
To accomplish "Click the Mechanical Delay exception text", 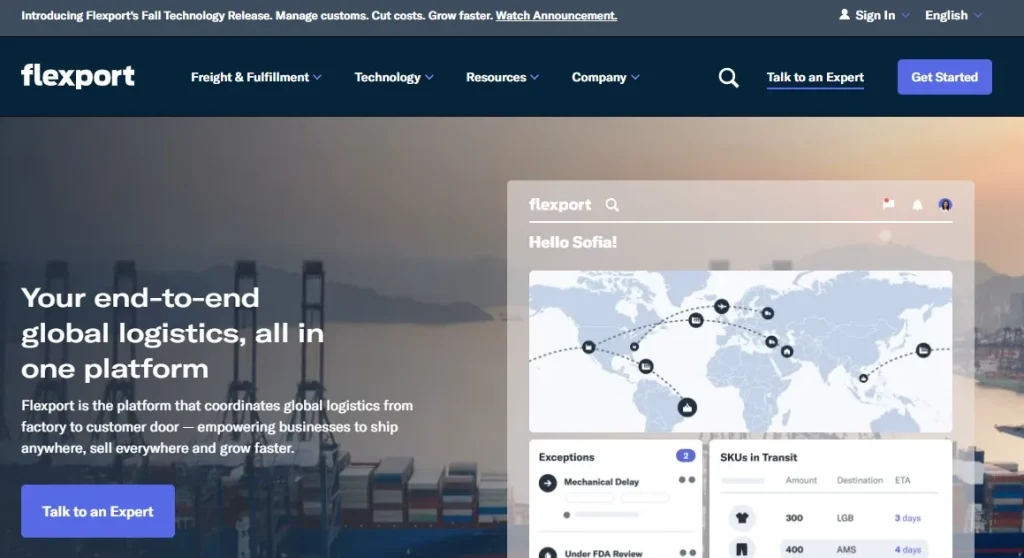I will (601, 482).
